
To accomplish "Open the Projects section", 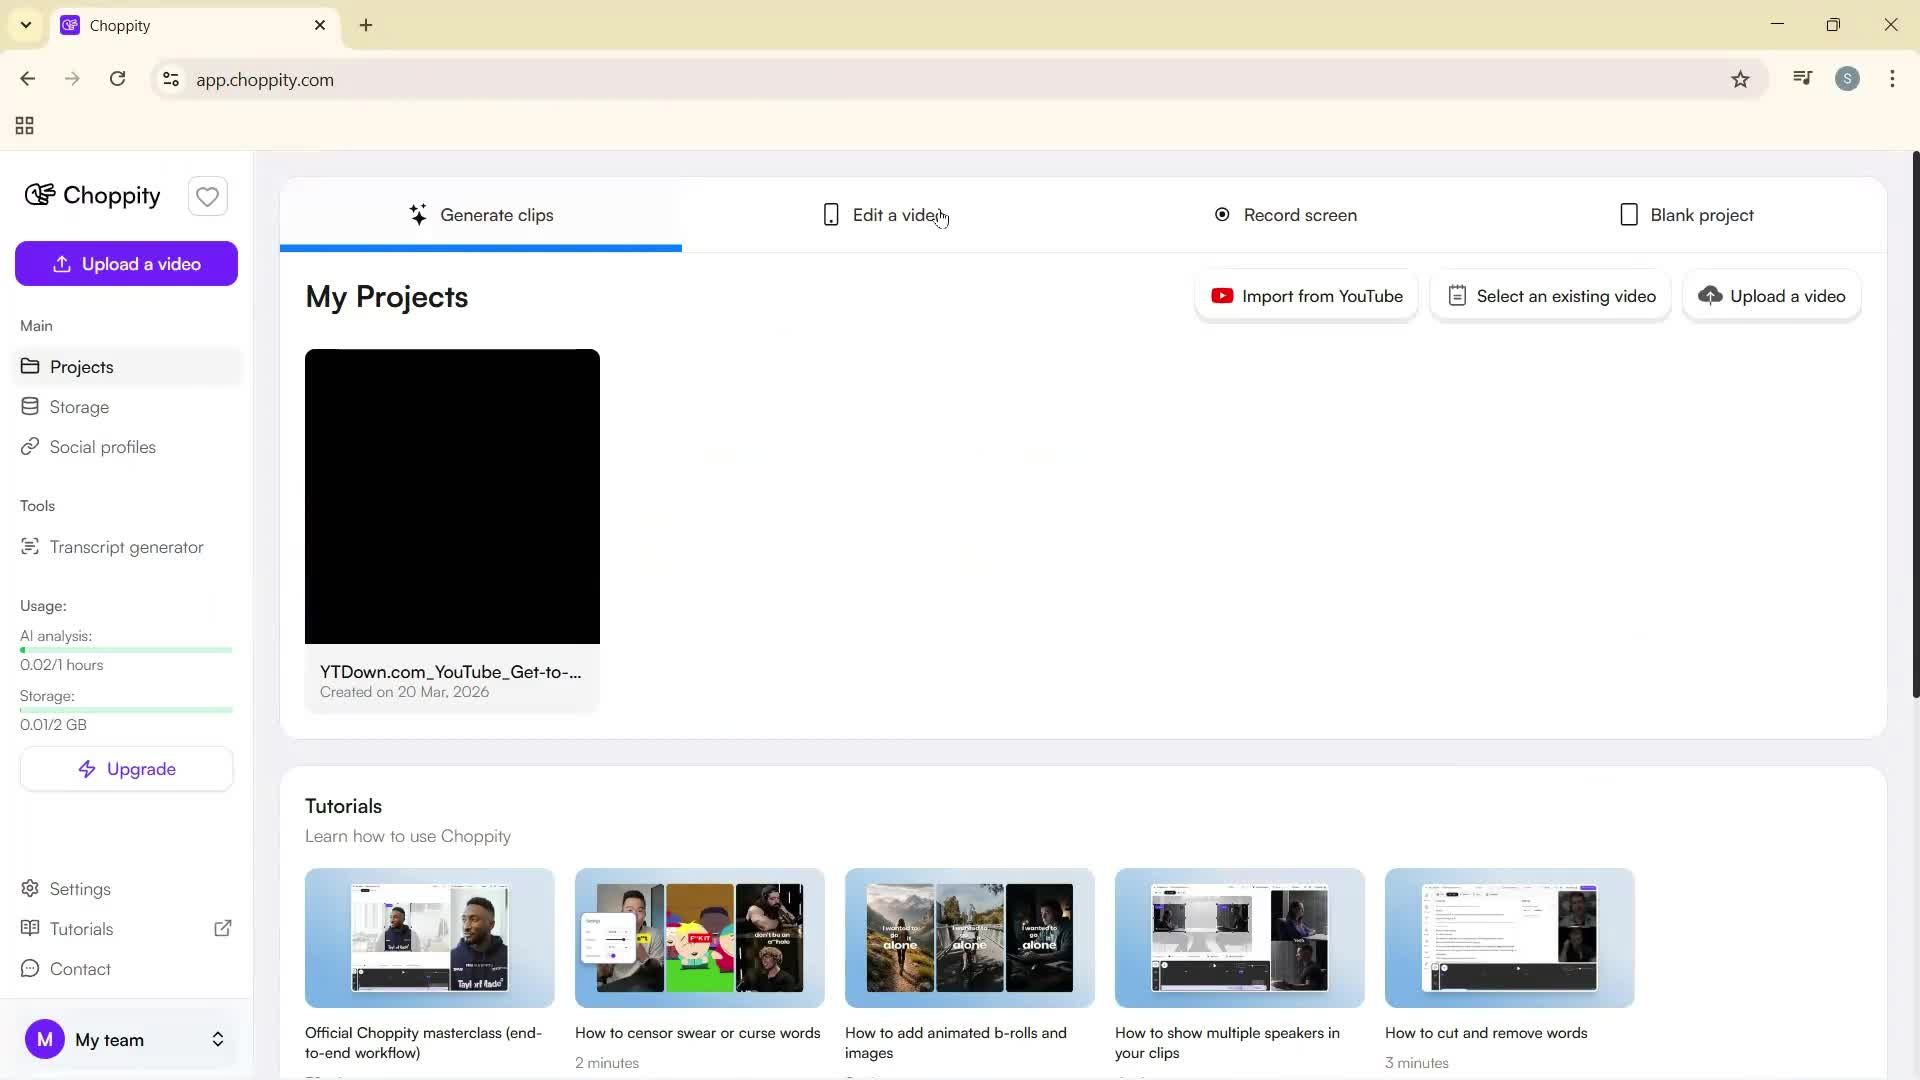I will point(81,366).
